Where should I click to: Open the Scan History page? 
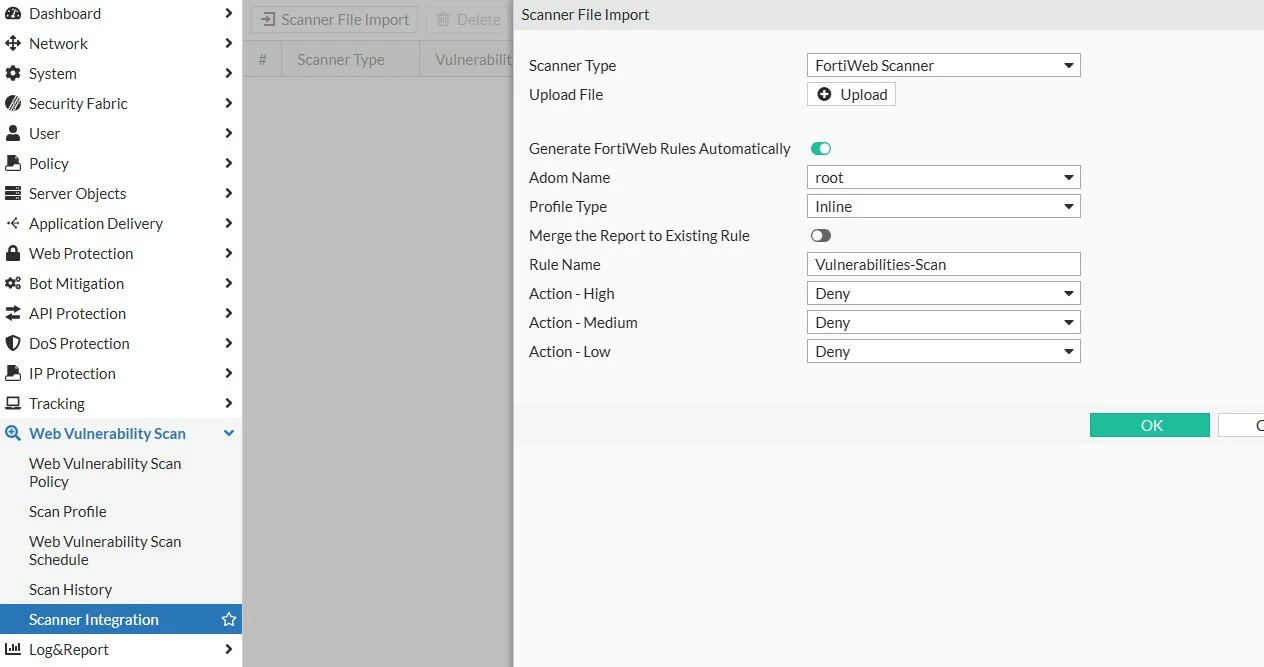coord(71,590)
